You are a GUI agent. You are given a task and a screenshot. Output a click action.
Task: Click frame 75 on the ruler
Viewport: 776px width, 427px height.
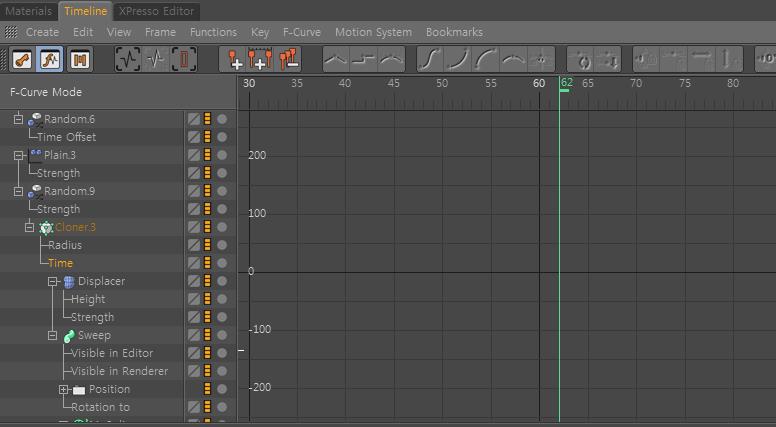684,84
